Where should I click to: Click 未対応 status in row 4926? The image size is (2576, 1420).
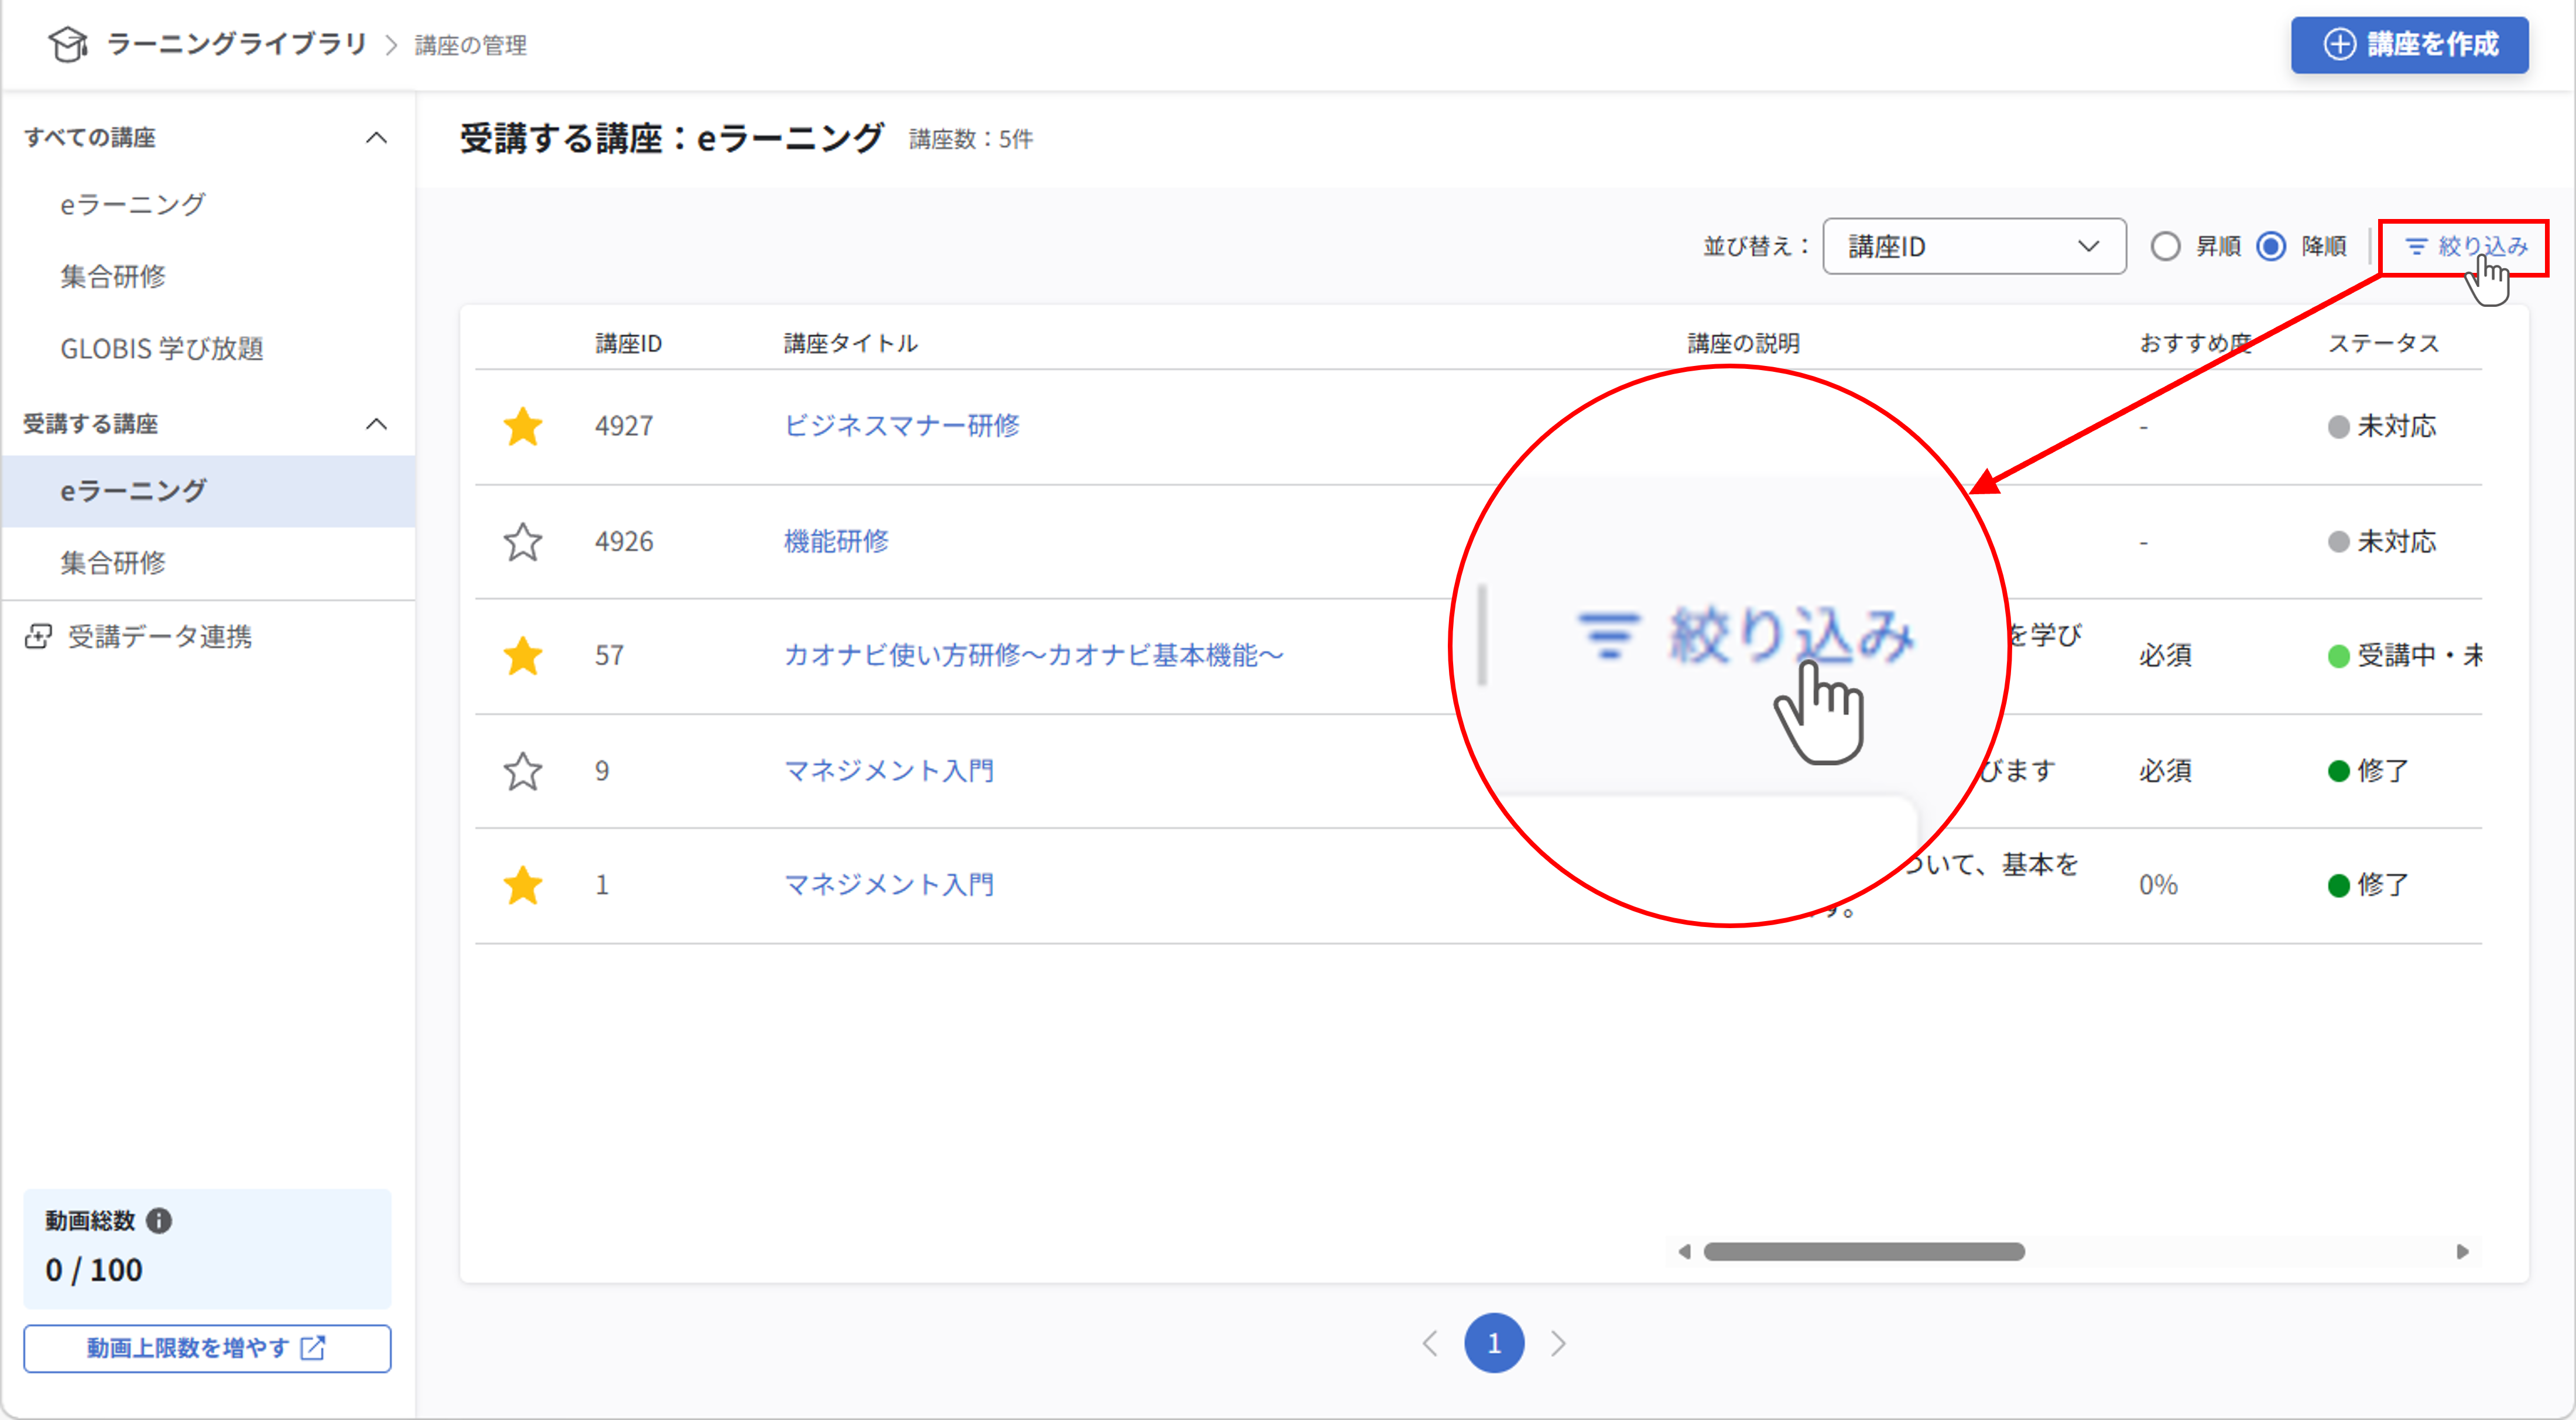2382,541
